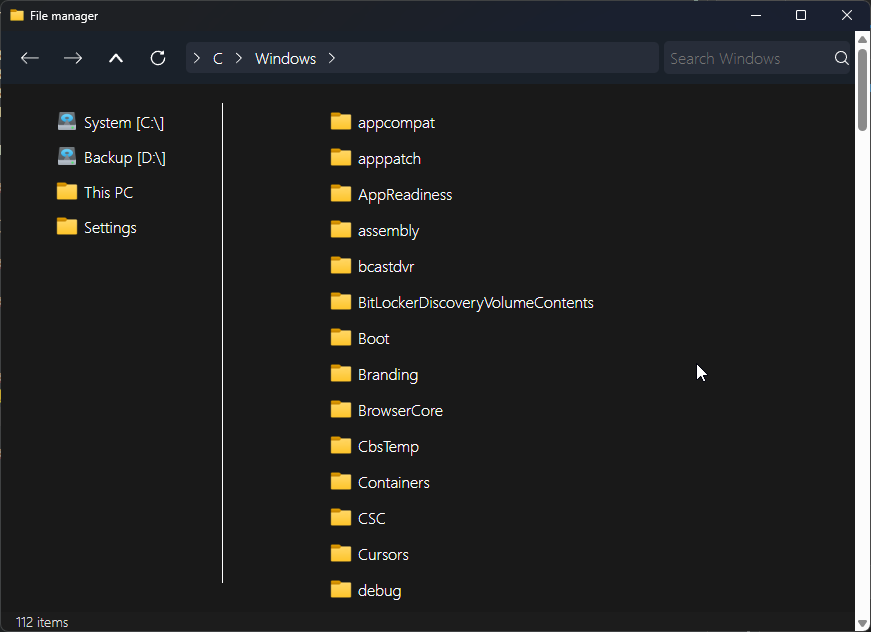Click the apppatch folder icon
The image size is (871, 632).
[341, 158]
